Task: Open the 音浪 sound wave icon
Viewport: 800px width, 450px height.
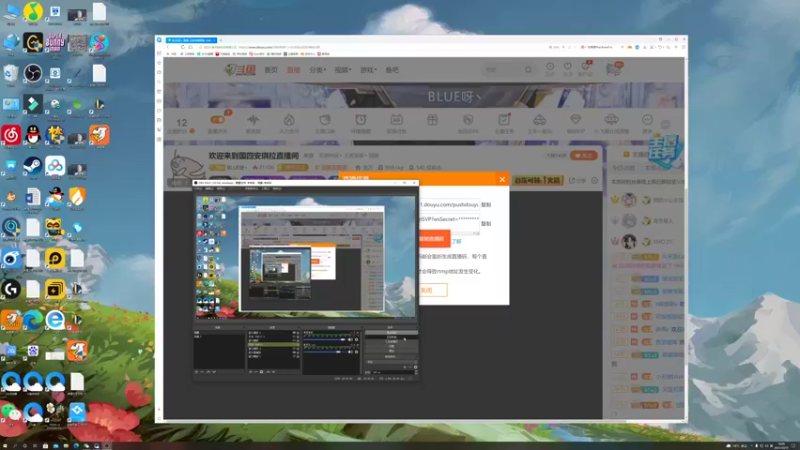Action: point(253,120)
